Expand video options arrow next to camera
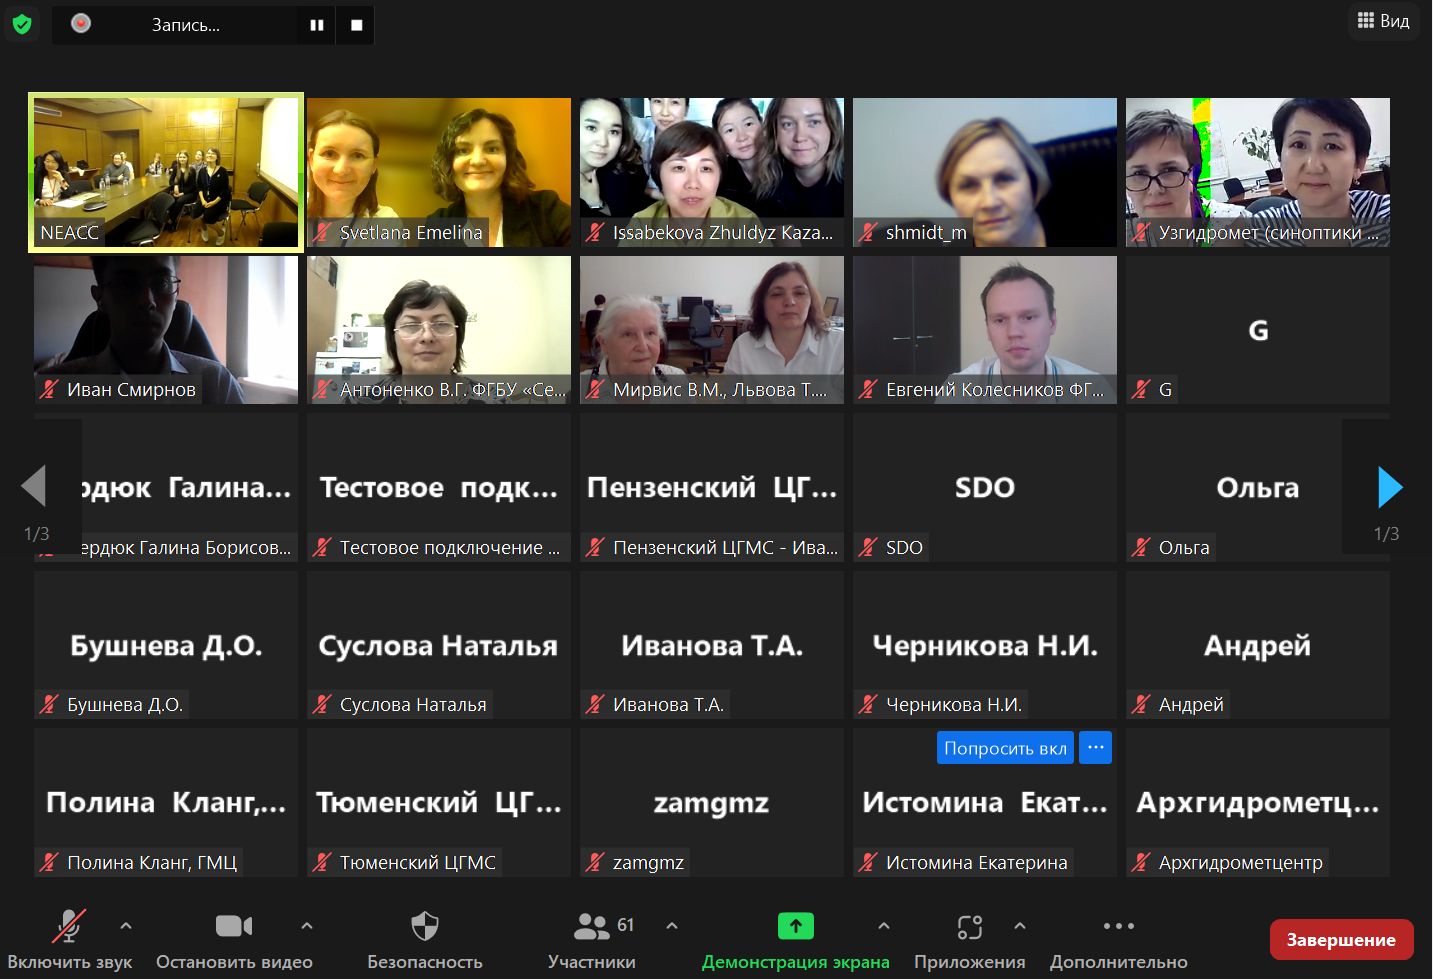This screenshot has width=1433, height=979. click(x=307, y=926)
